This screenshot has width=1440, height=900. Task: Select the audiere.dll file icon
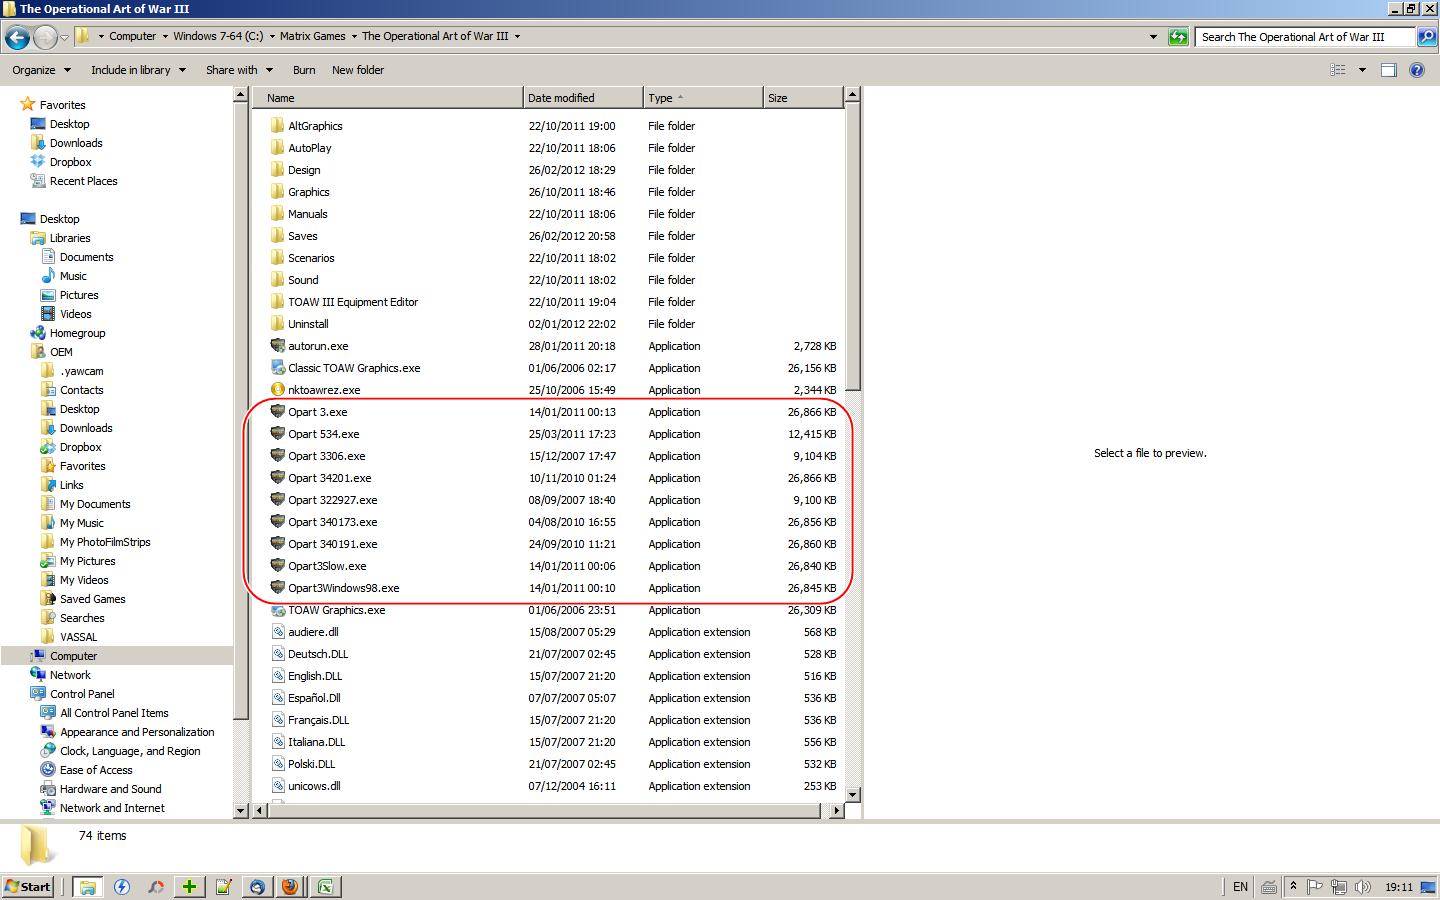(278, 632)
